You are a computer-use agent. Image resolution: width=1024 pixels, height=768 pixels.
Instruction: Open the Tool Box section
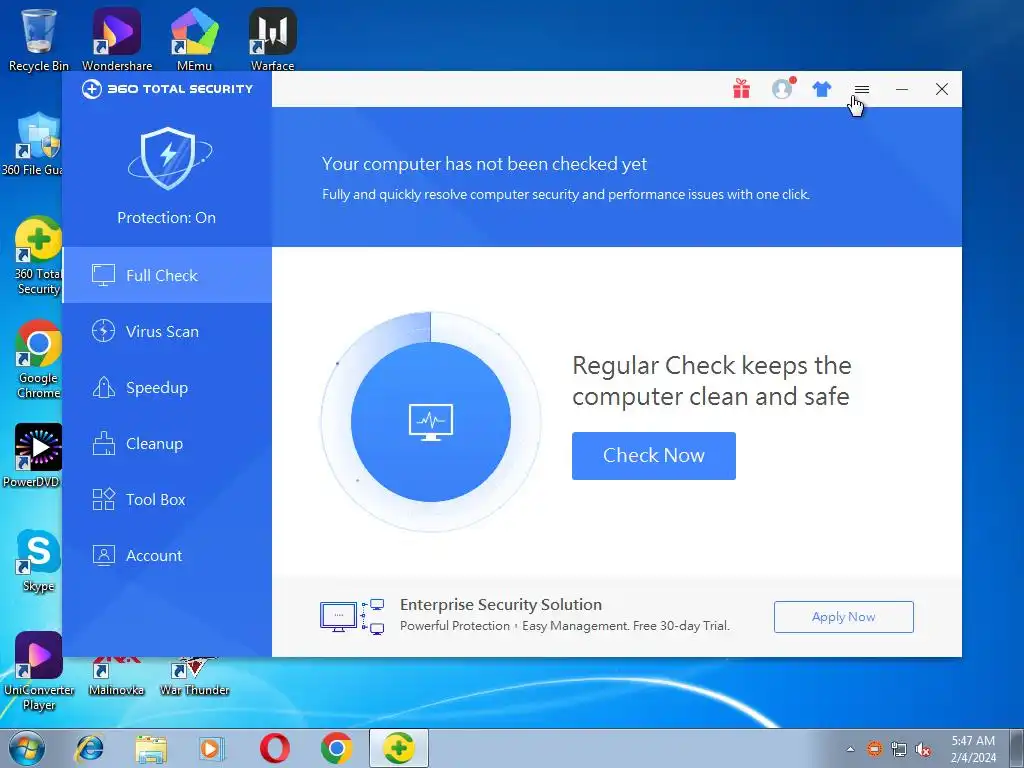click(167, 500)
